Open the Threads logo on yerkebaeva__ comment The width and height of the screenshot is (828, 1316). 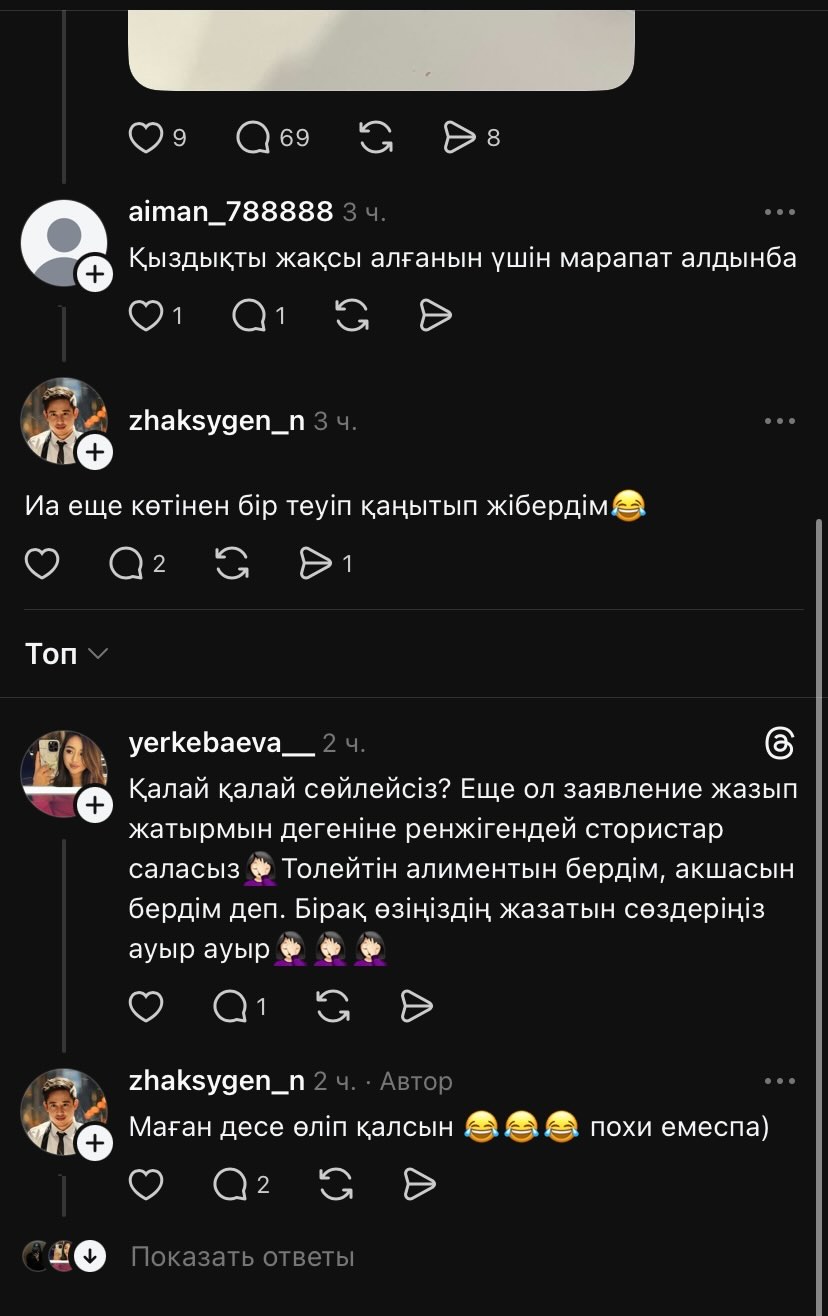[779, 743]
